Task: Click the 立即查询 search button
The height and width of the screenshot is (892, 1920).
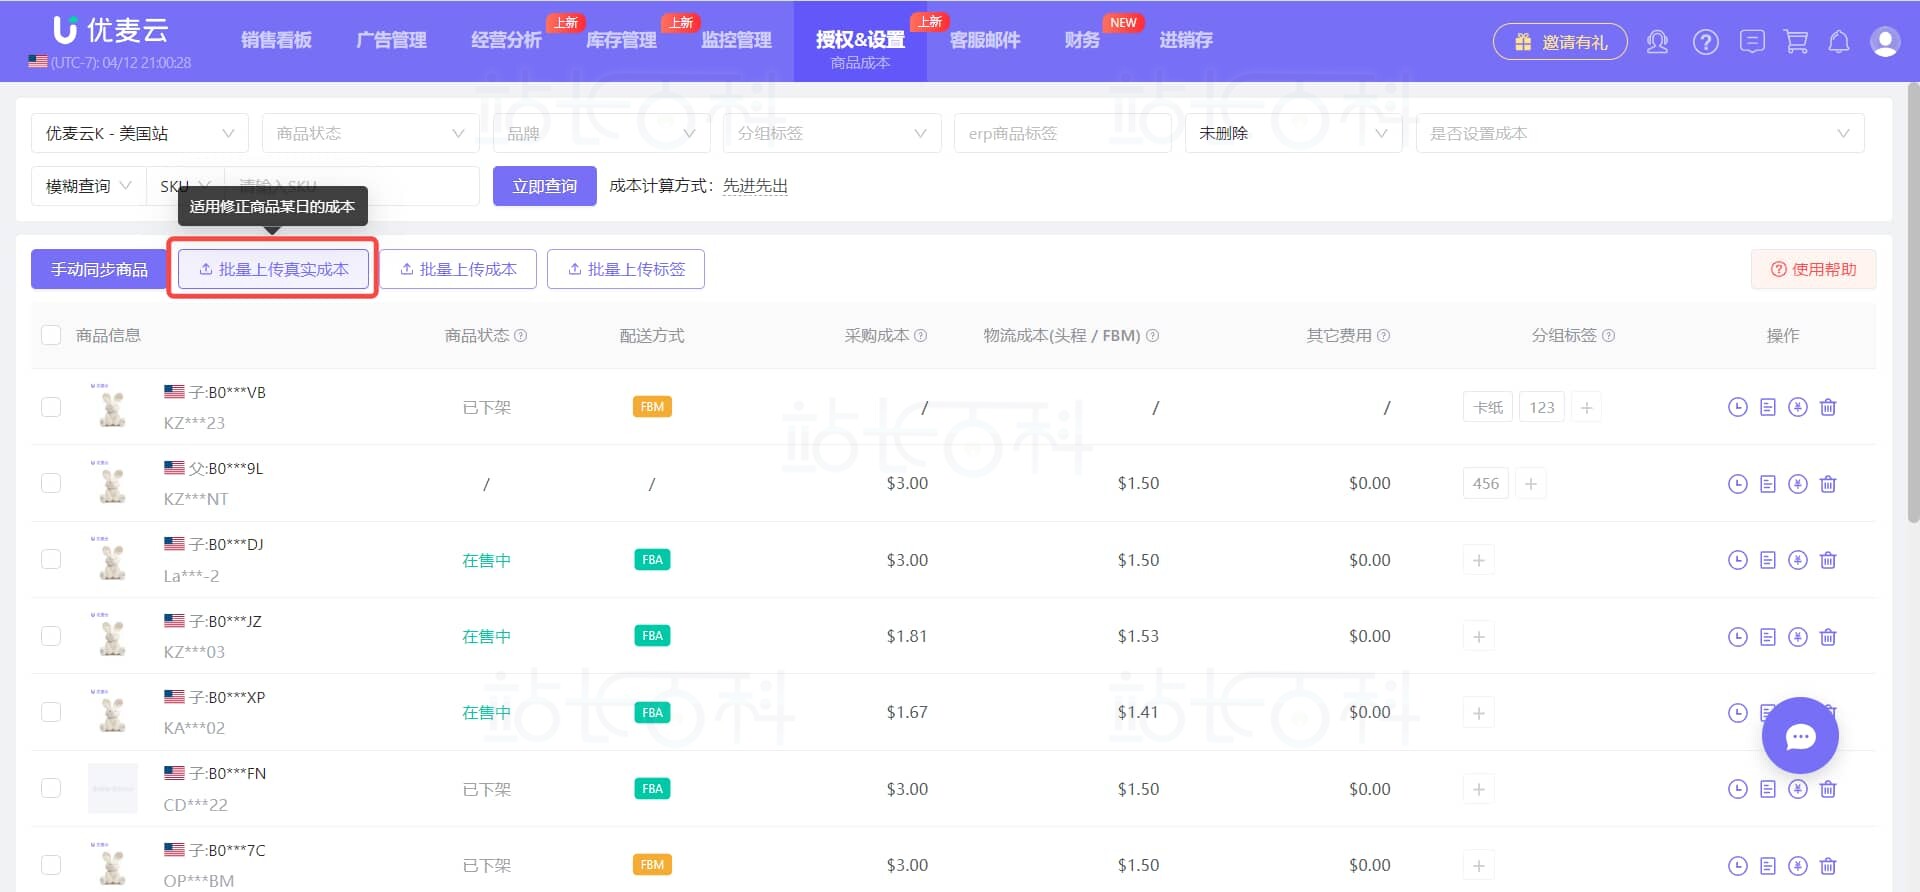Action: click(545, 186)
